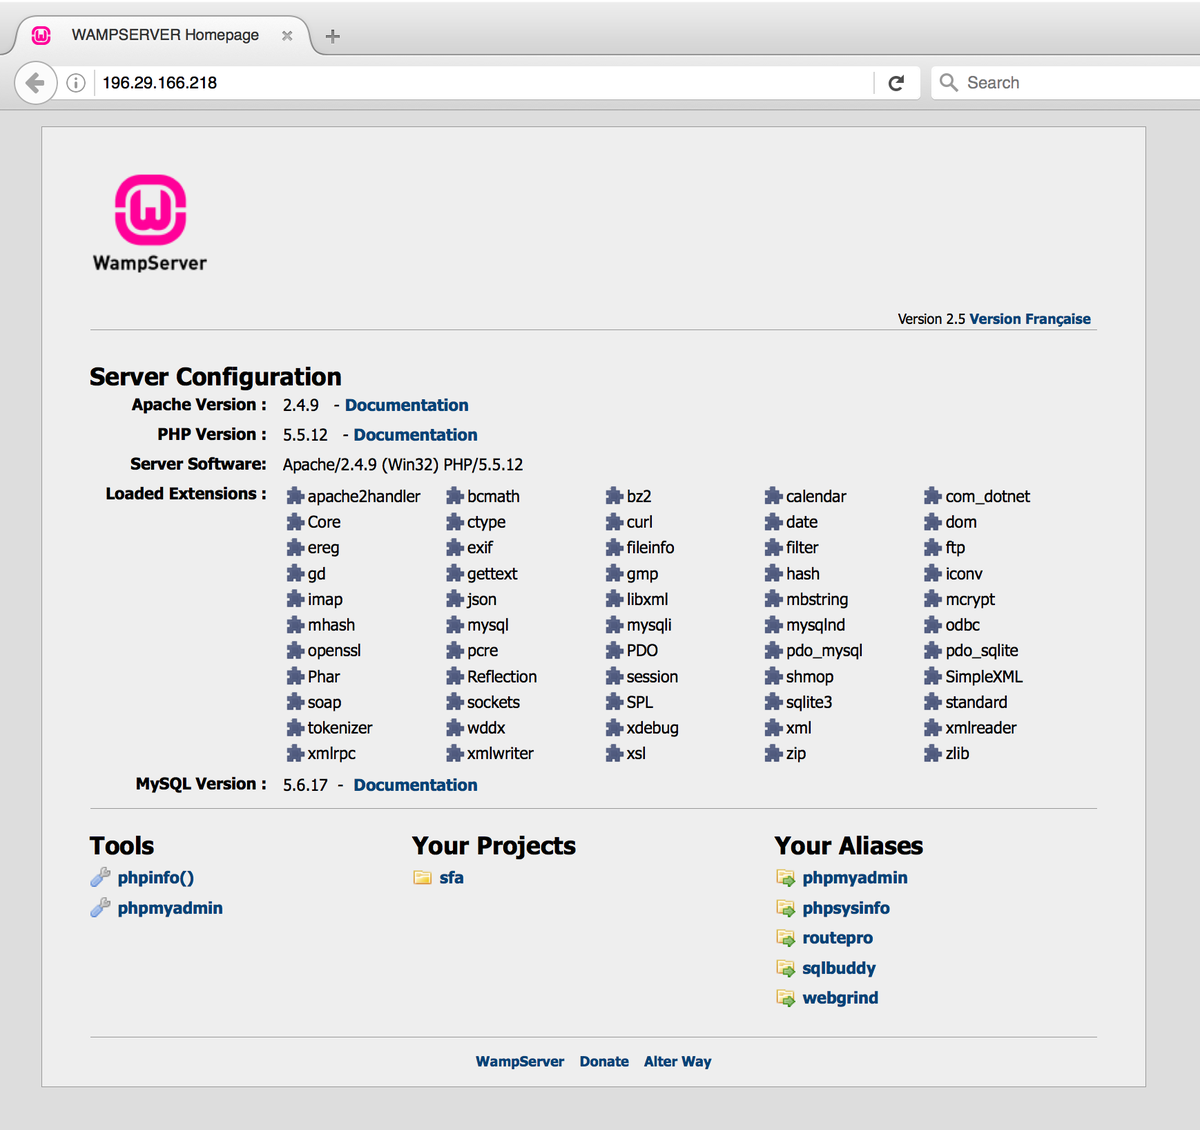This screenshot has height=1130, width=1200.
Task: Click puzzle icon beside zlib extension
Action: pos(933,753)
